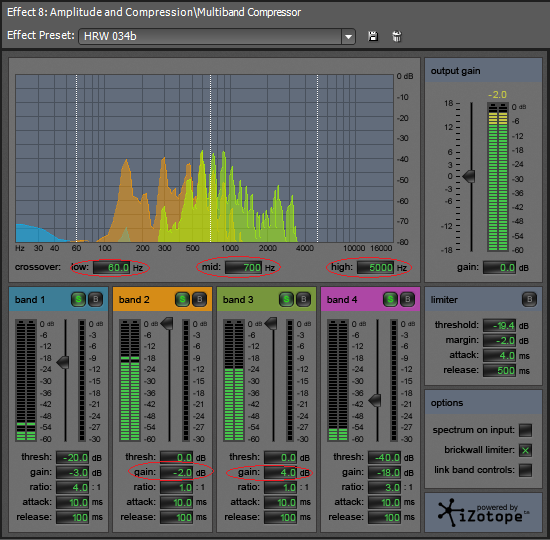Solo band 4 with its S button

390,299
